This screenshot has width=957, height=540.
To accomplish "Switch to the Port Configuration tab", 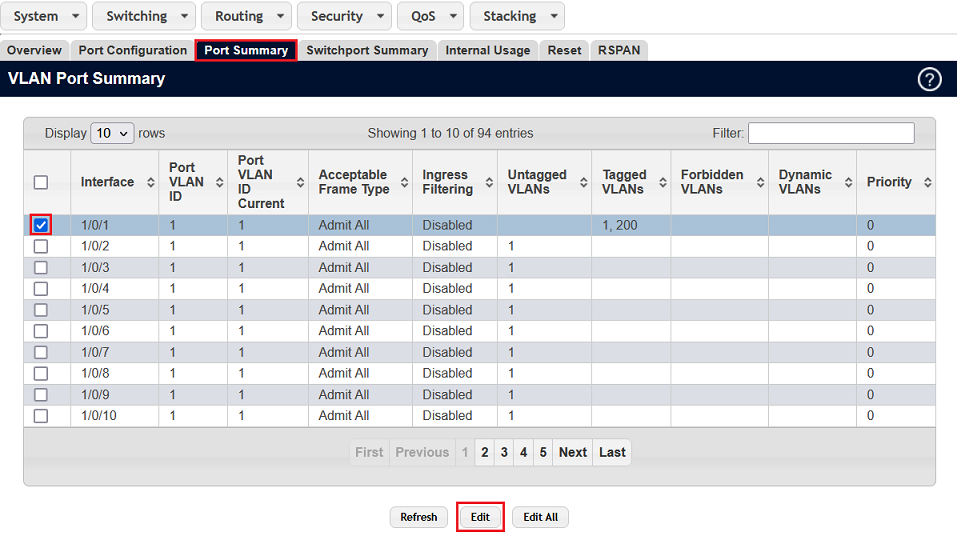I will pyautogui.click(x=132, y=50).
